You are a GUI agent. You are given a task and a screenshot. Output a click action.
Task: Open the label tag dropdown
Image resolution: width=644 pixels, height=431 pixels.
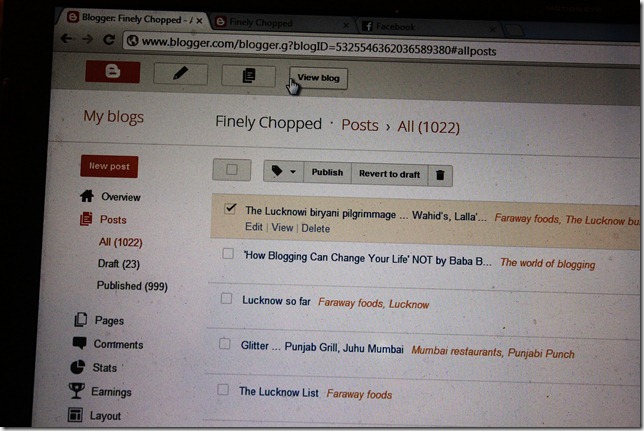(283, 171)
